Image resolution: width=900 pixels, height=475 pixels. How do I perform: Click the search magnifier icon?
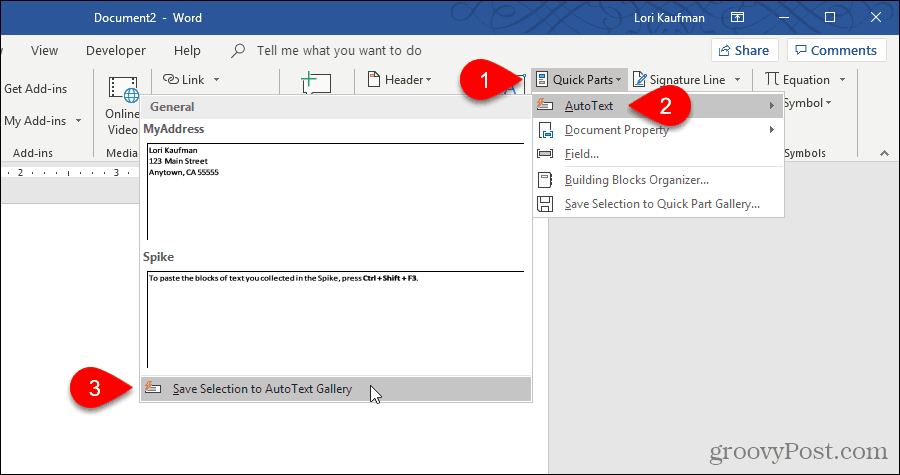pos(238,51)
